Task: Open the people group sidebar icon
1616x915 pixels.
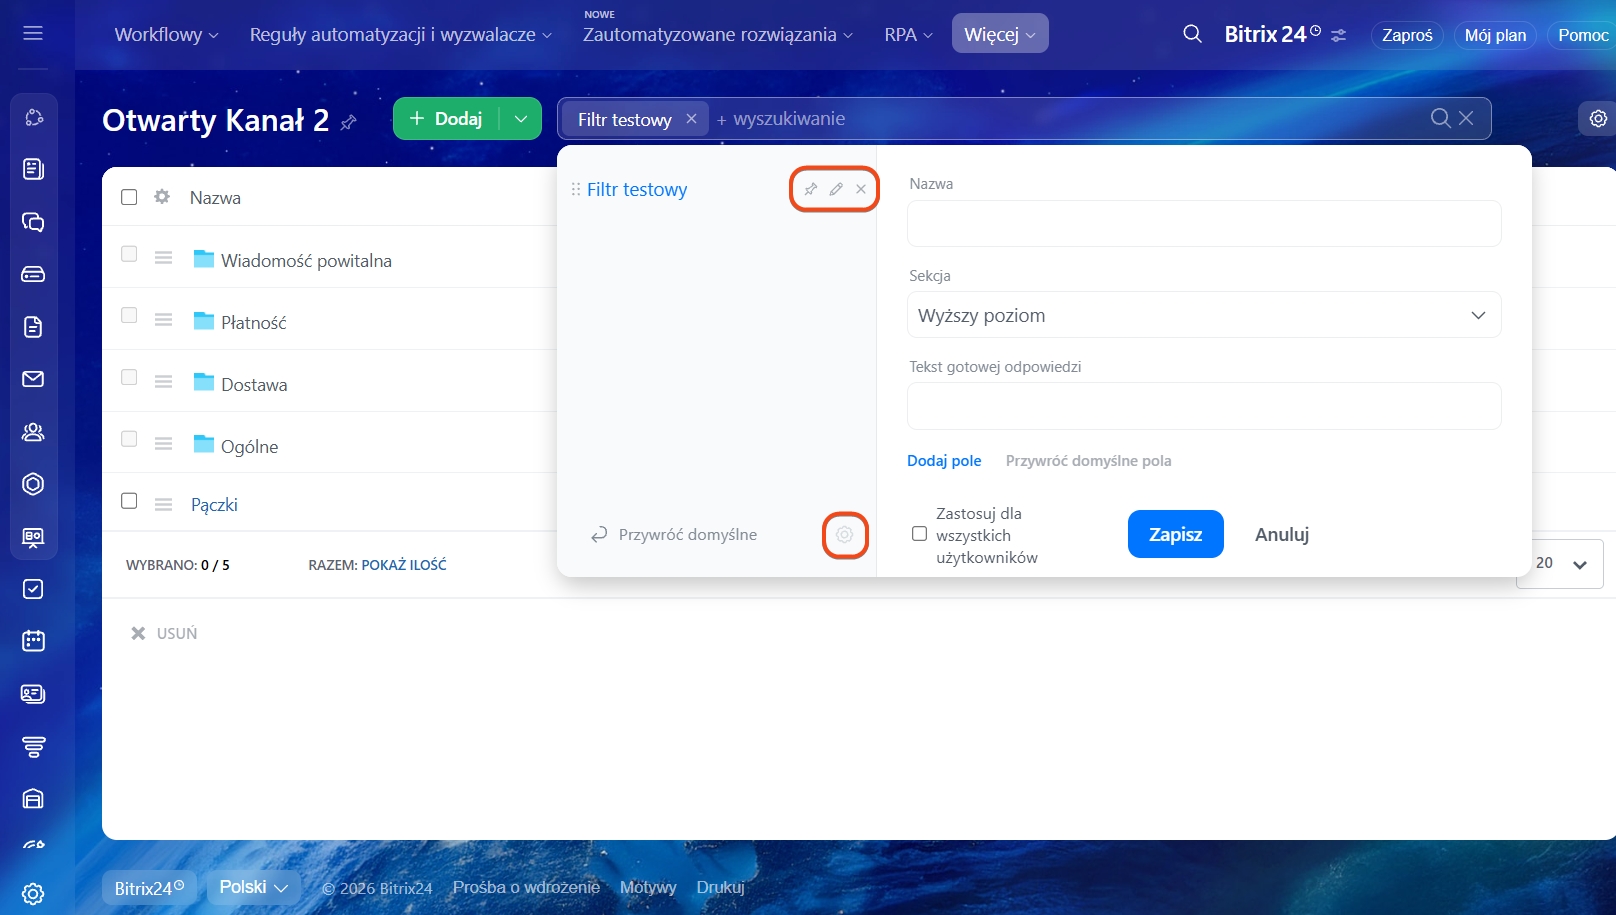Action: coord(33,432)
